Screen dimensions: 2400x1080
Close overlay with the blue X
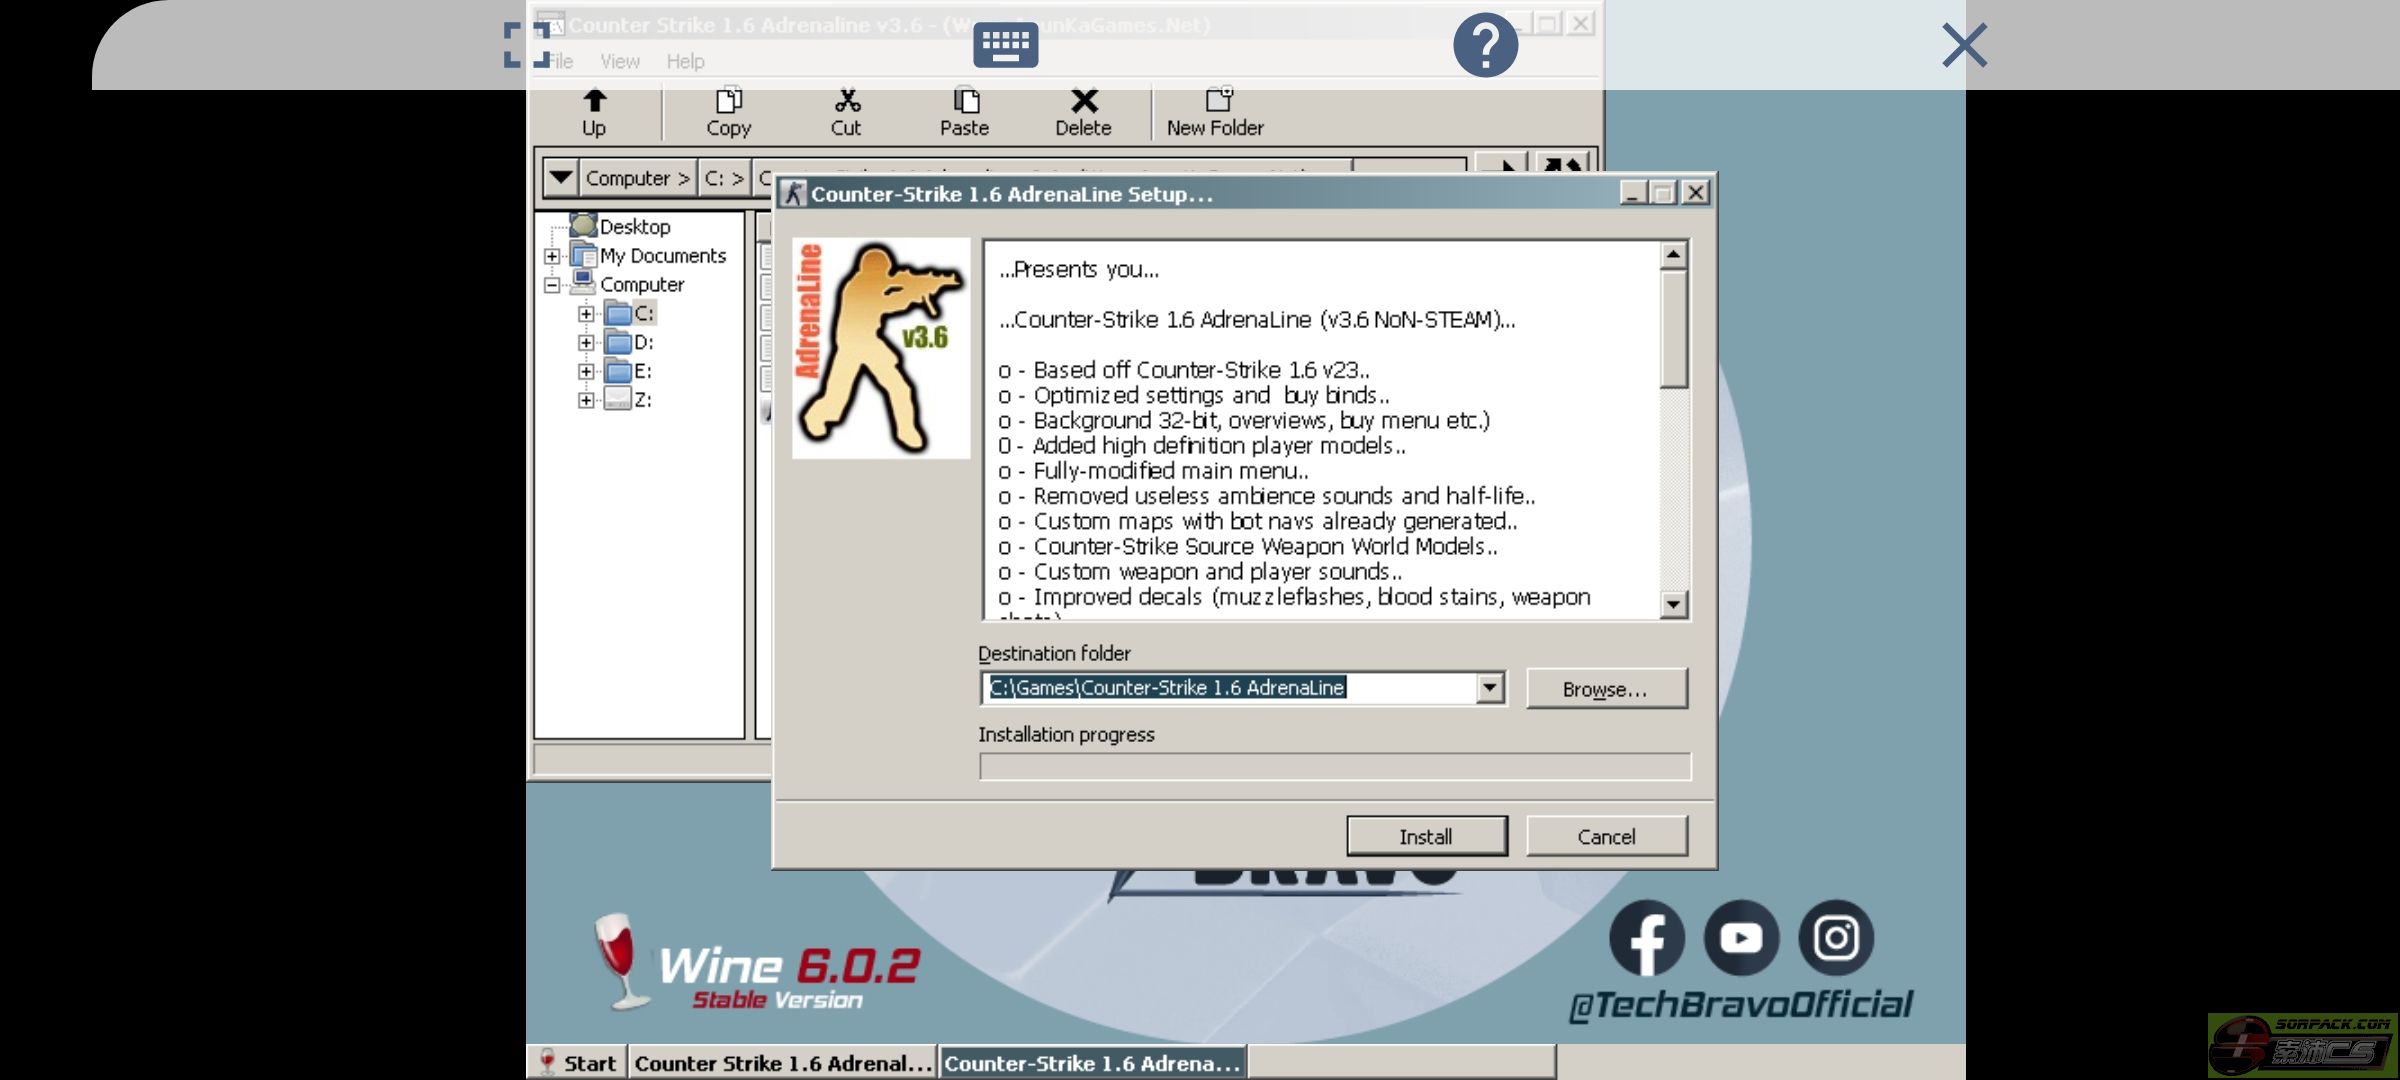1964,45
